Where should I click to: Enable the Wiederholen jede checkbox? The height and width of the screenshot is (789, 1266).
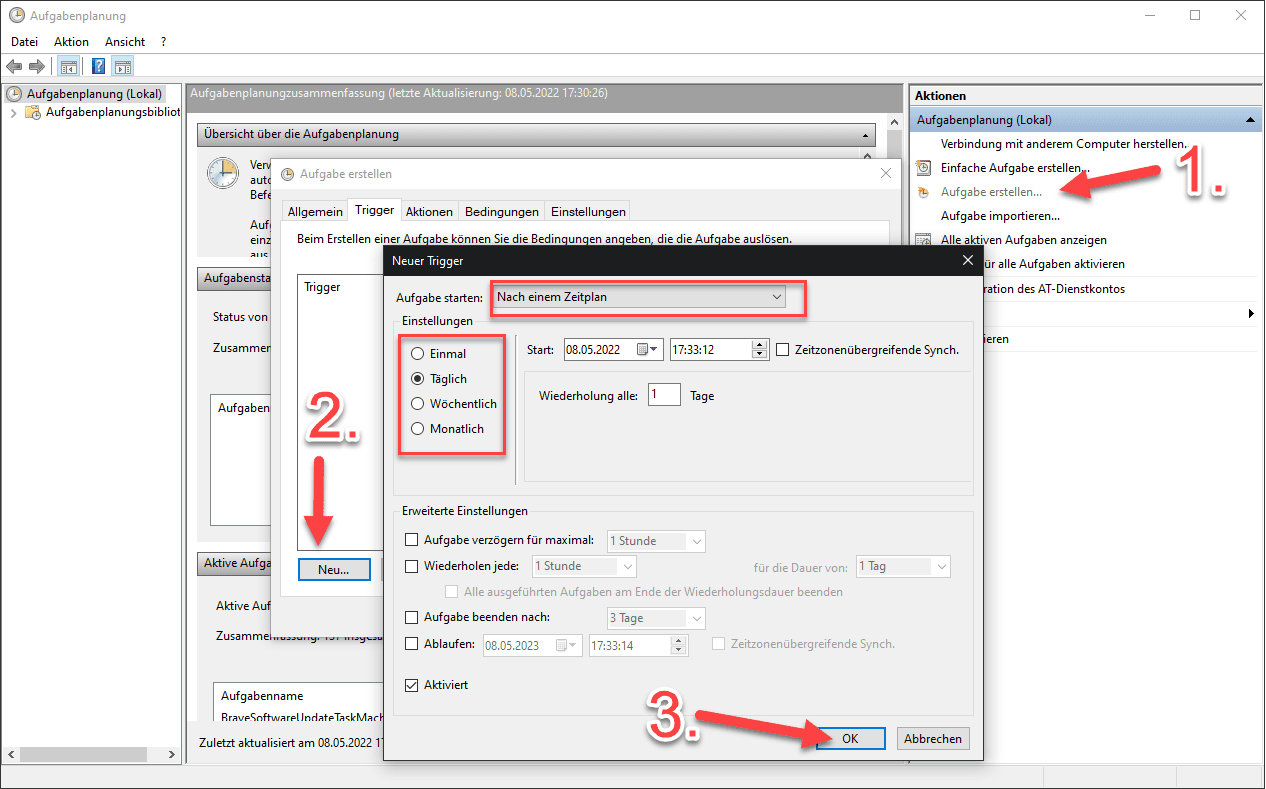411,566
